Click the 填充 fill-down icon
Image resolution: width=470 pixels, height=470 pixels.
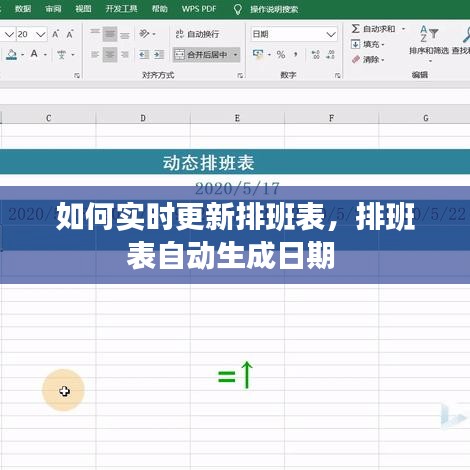pos(355,44)
